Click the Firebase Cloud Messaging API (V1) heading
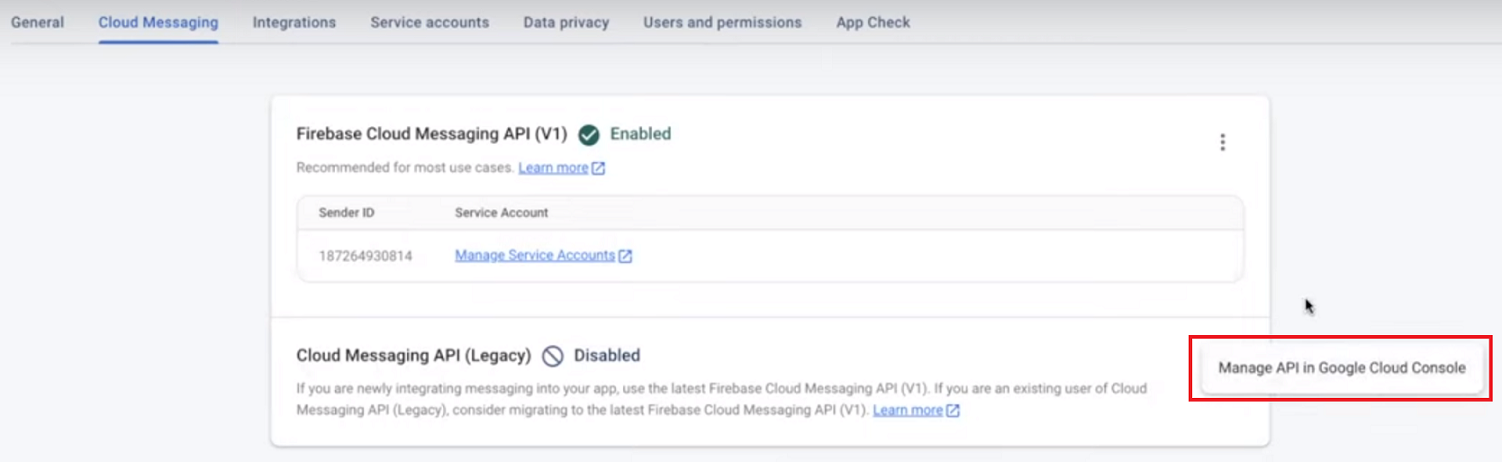The width and height of the screenshot is (1502, 462). point(432,134)
